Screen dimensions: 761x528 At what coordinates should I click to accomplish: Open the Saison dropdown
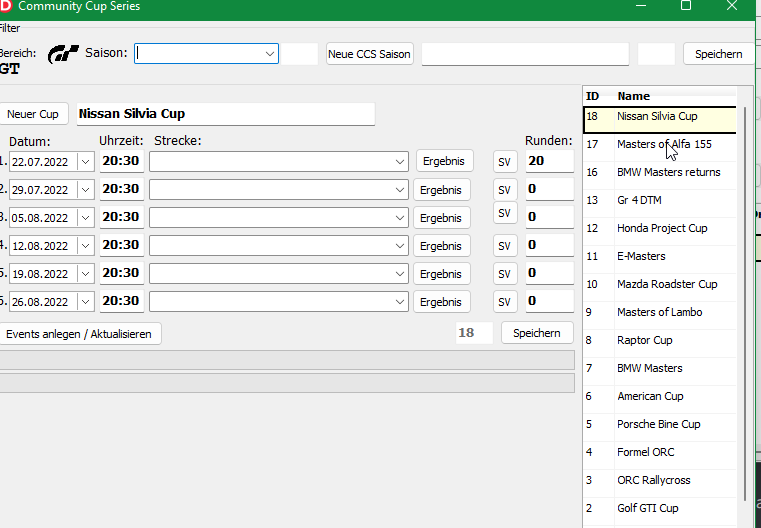pyautogui.click(x=270, y=54)
